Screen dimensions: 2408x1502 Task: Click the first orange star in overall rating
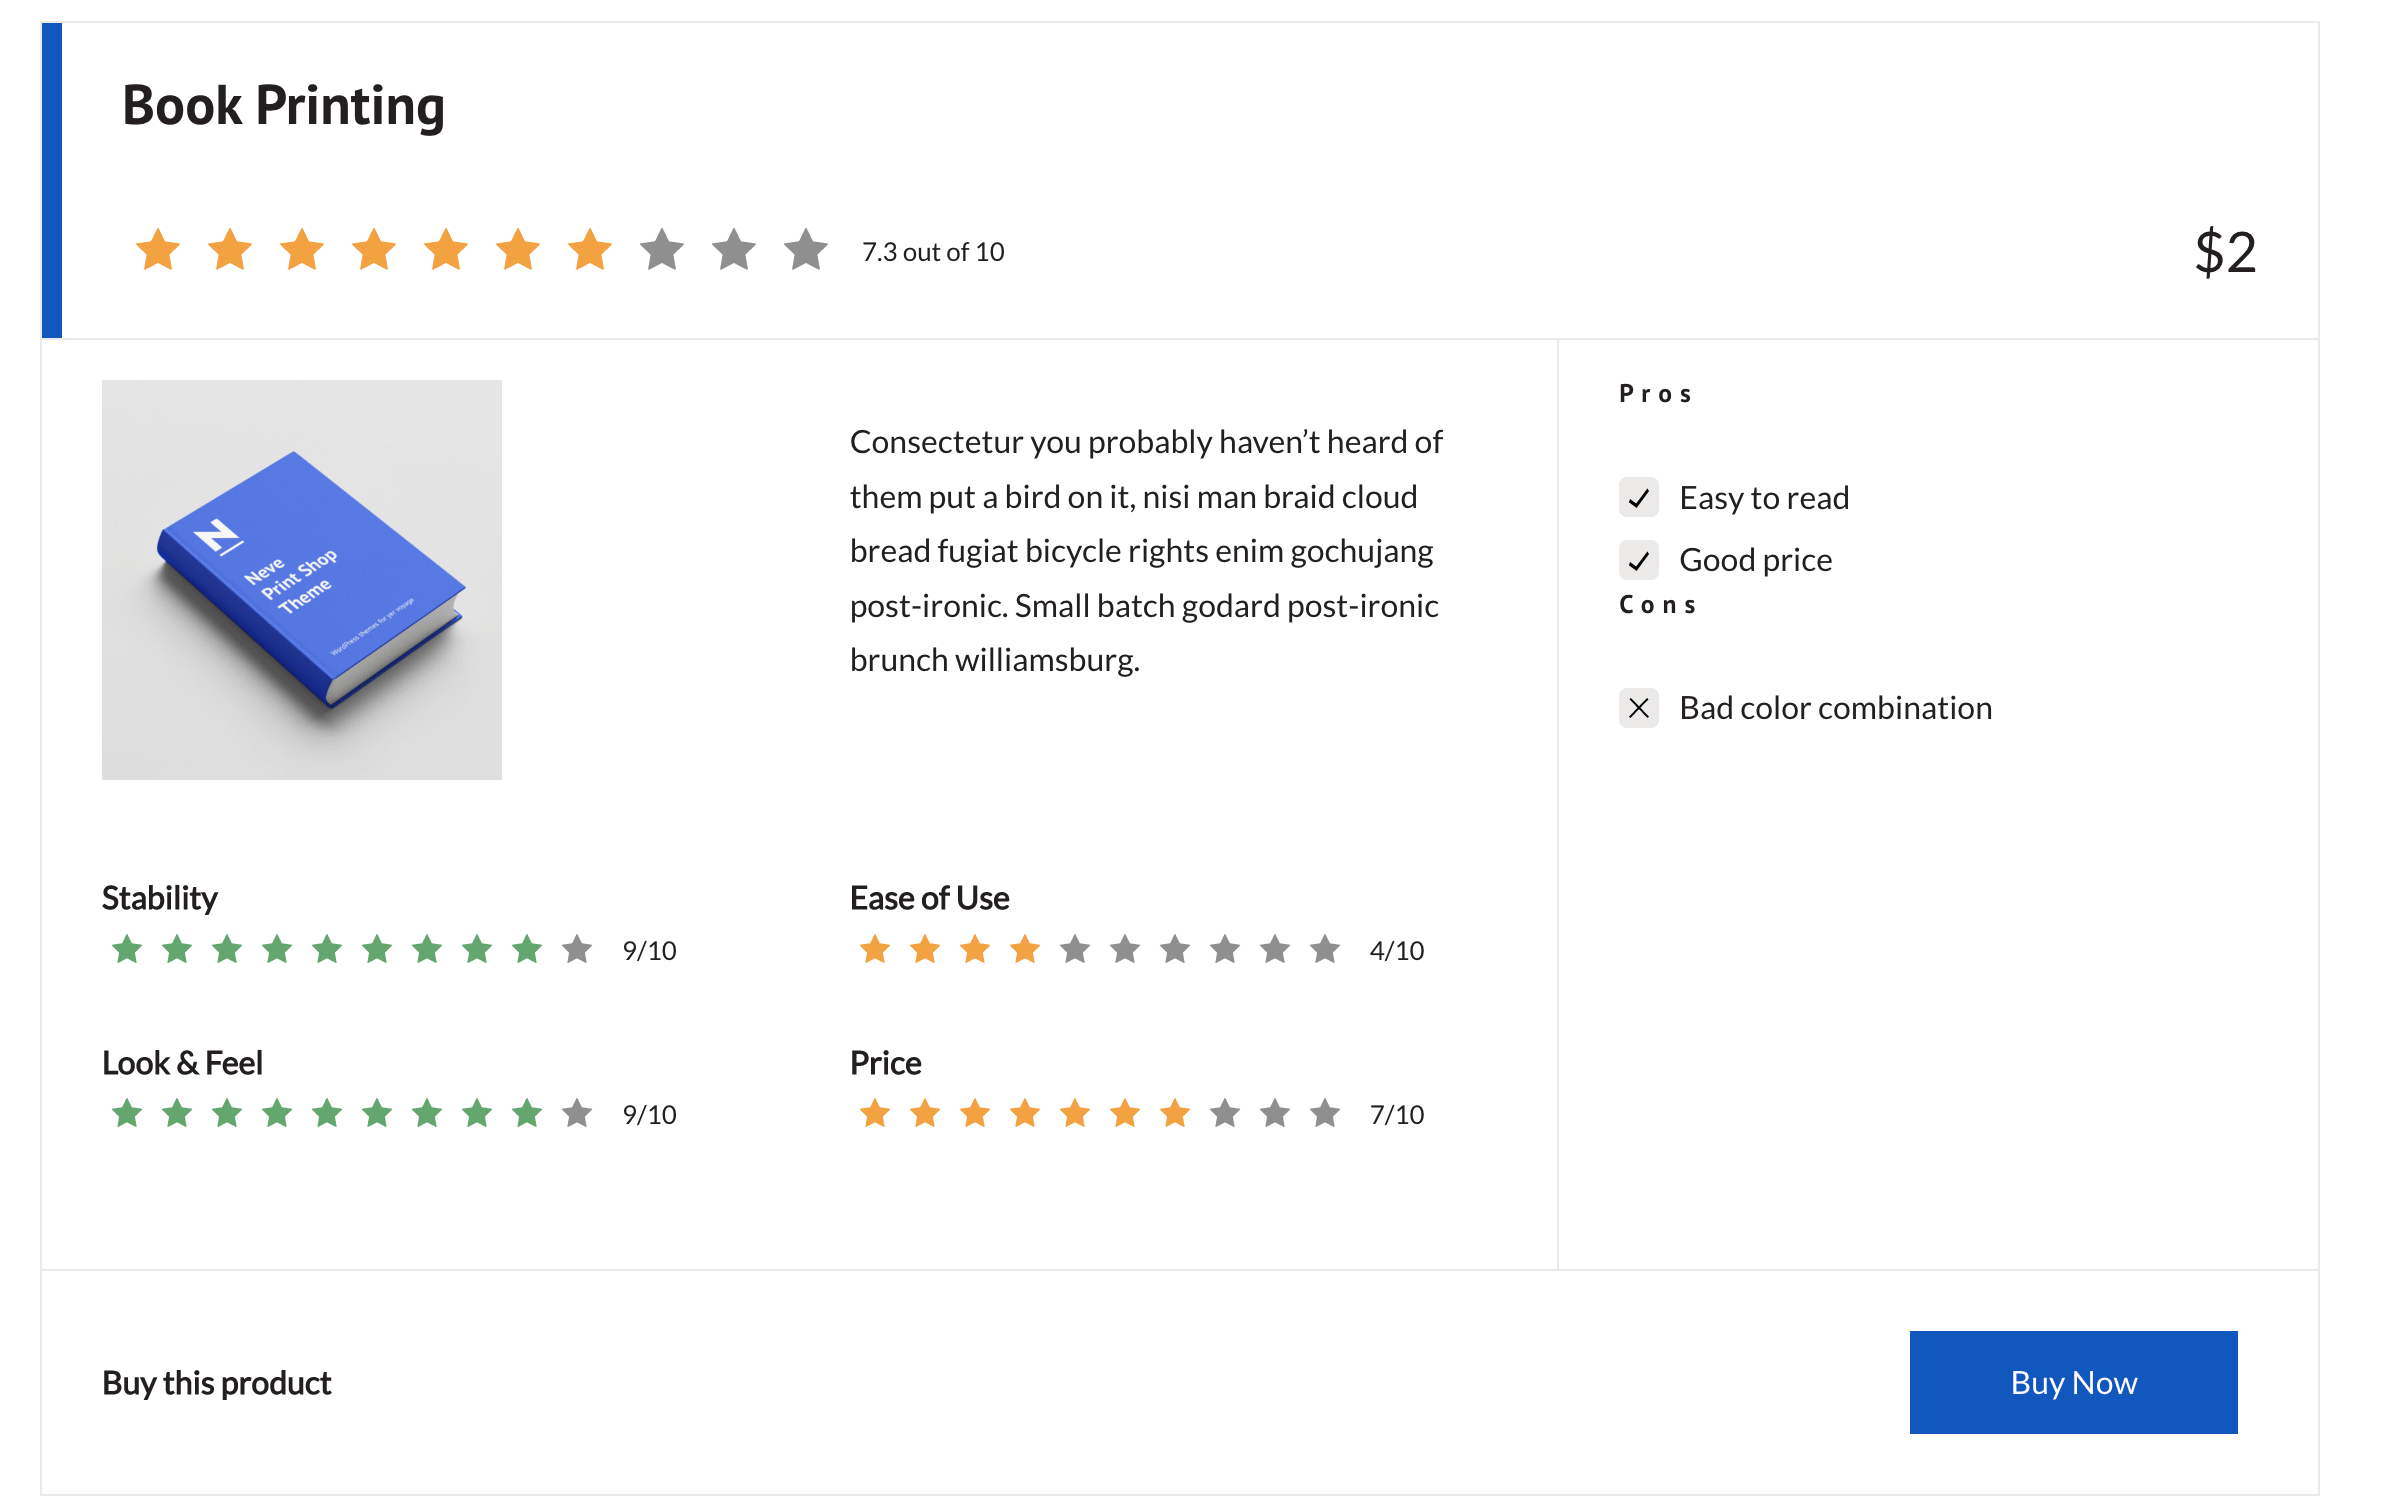tap(158, 250)
